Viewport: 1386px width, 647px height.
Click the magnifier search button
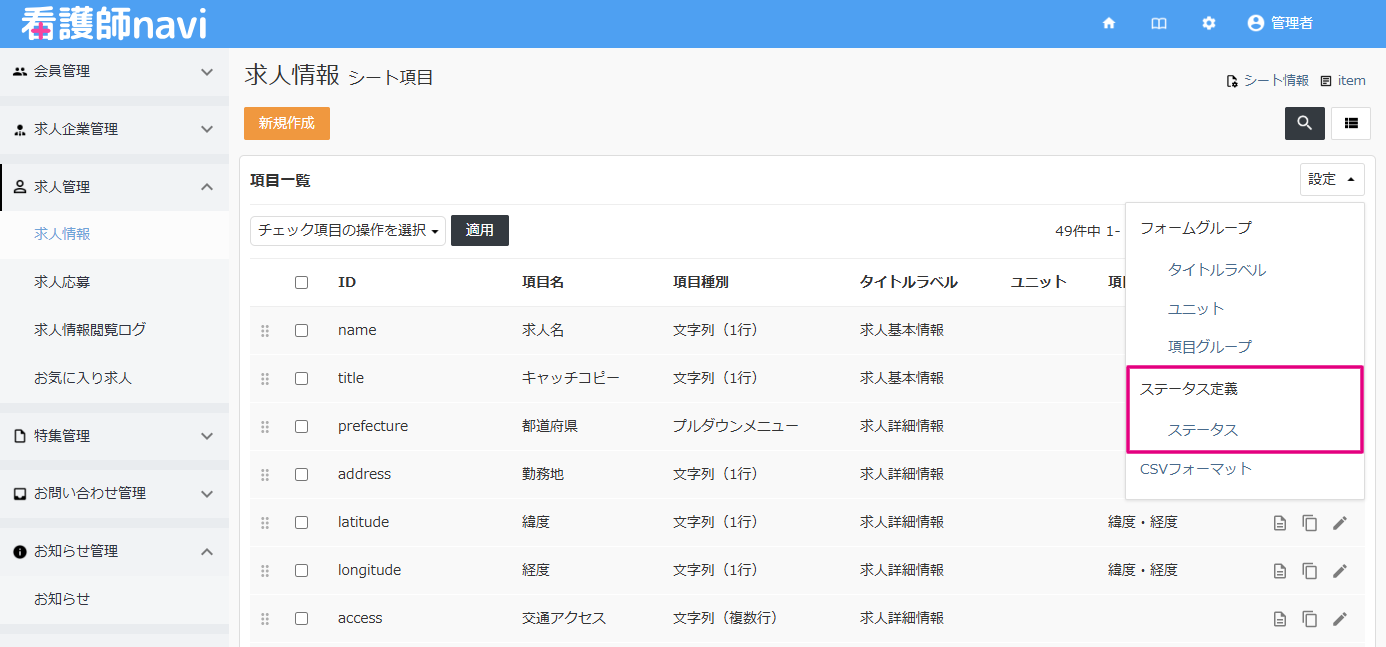1305,123
